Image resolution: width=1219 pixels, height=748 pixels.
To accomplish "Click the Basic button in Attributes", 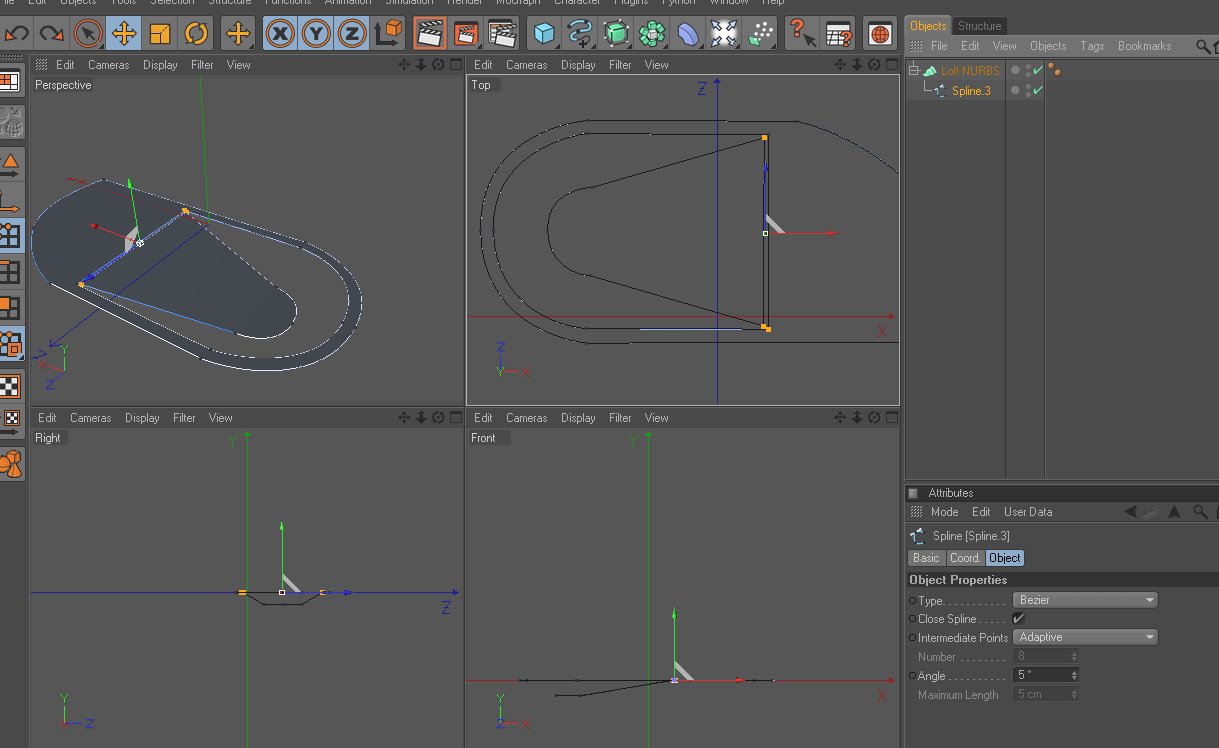I will 926,558.
